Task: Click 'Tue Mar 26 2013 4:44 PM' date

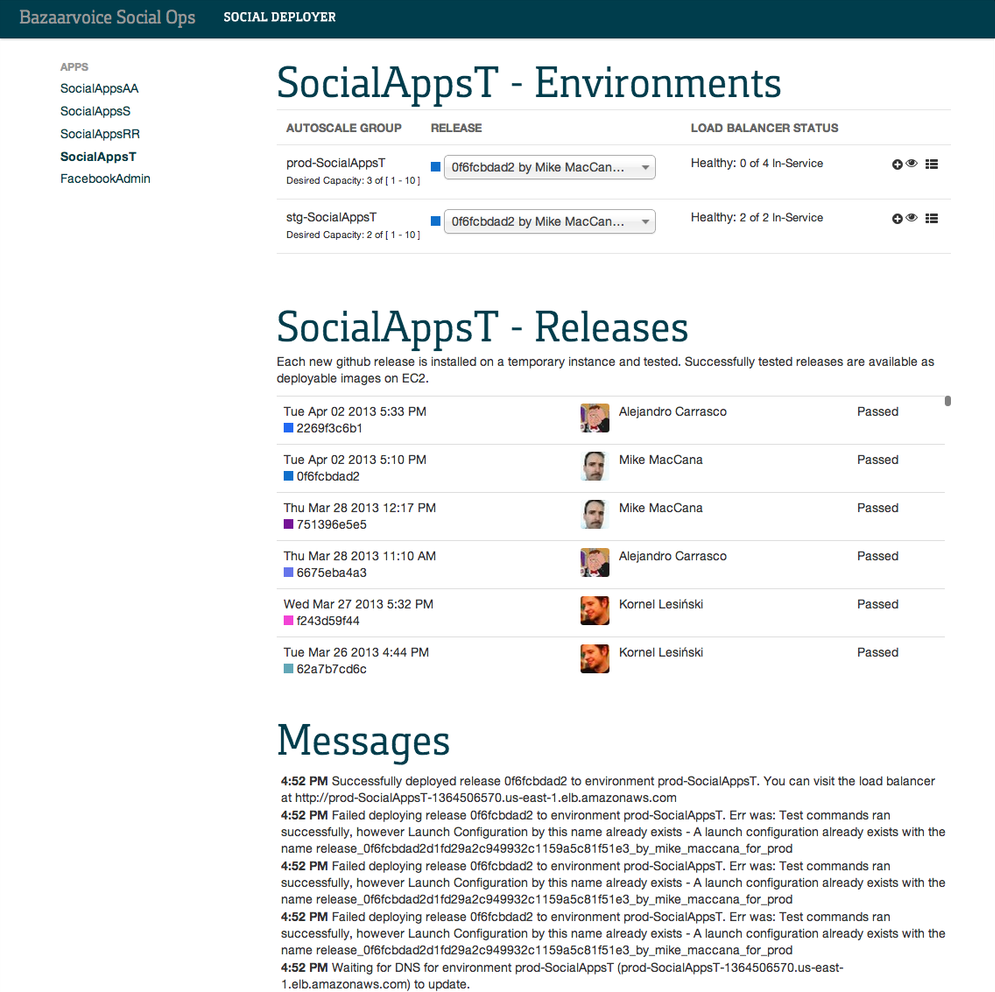Action: 356,652
